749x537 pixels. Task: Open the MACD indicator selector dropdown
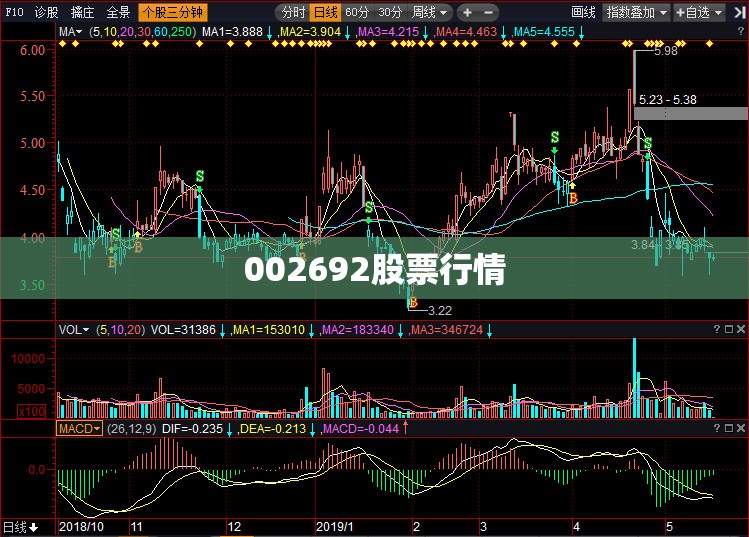click(80, 429)
